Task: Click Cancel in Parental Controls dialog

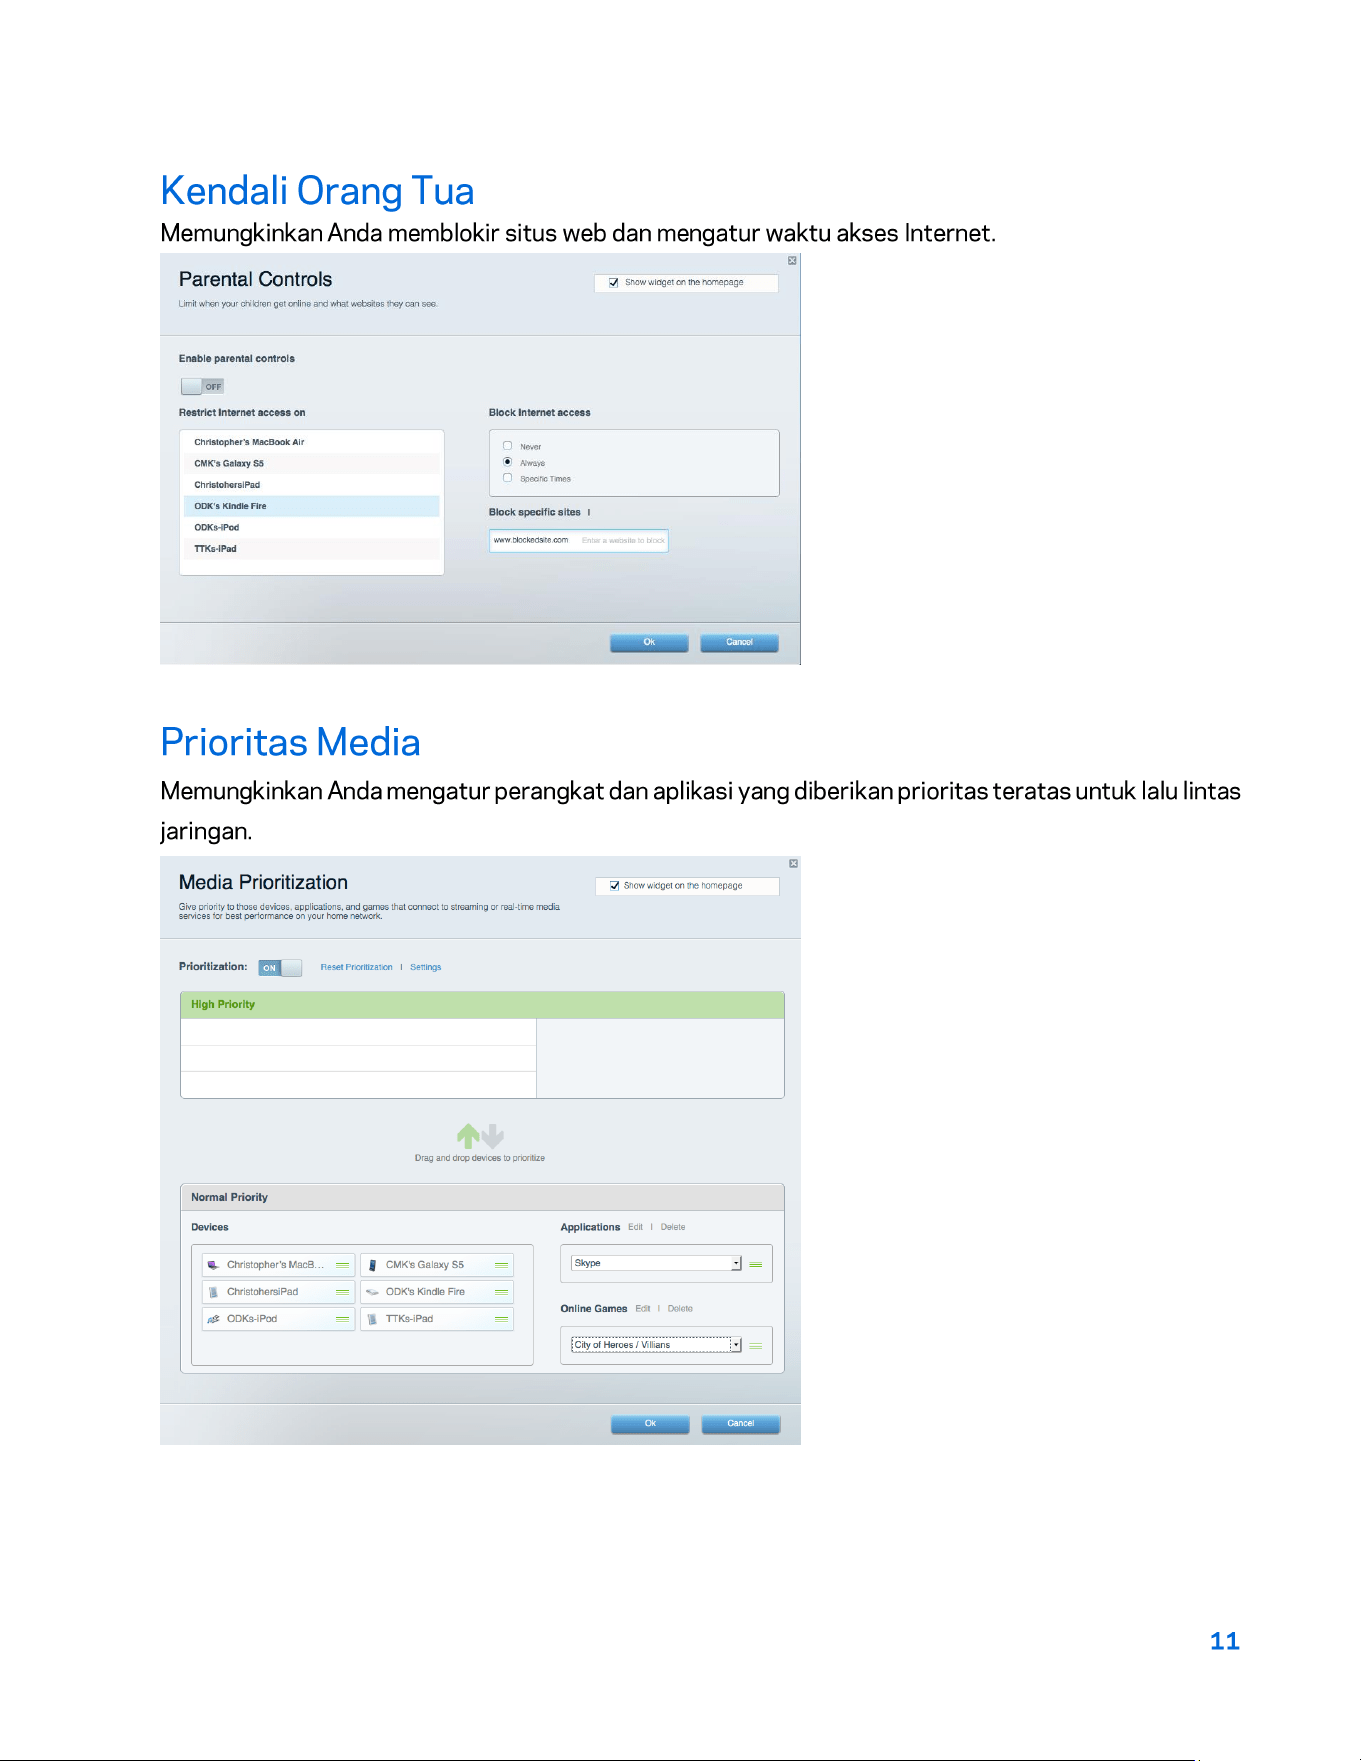Action: 739,642
